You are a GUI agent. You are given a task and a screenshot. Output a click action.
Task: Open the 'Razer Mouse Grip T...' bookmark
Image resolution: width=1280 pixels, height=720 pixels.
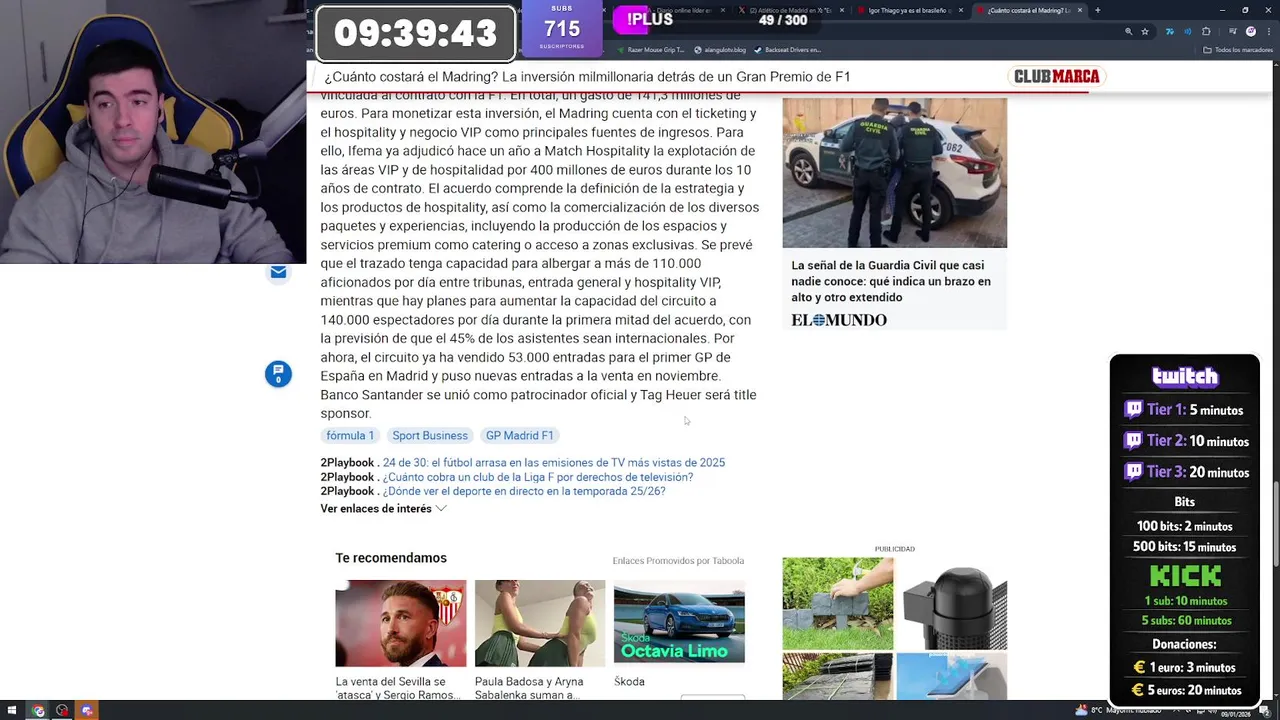pyautogui.click(x=651, y=50)
